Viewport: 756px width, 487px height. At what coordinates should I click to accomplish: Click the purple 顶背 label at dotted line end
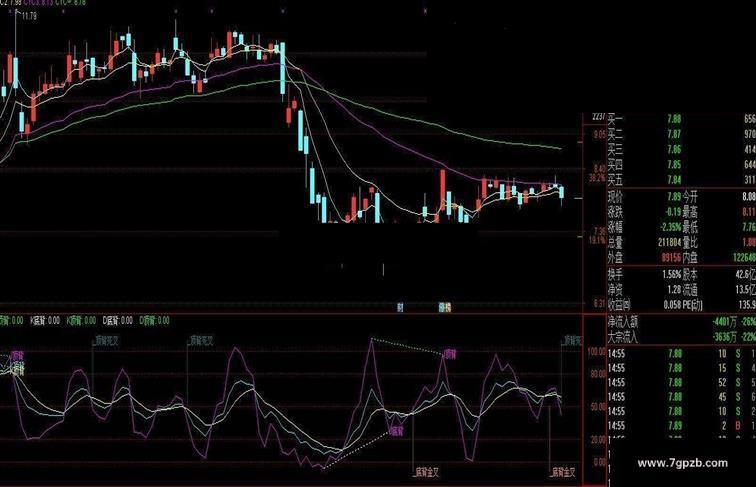450,354
